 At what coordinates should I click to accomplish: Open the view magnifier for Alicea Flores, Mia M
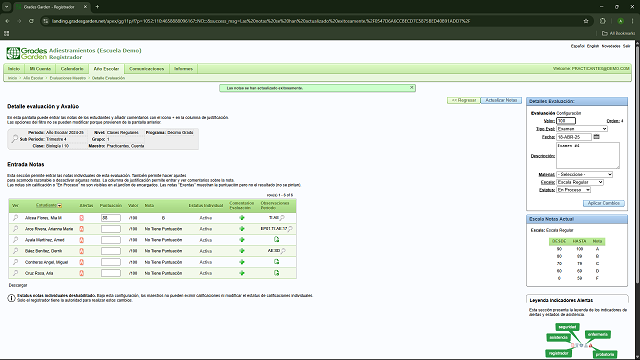point(16,218)
